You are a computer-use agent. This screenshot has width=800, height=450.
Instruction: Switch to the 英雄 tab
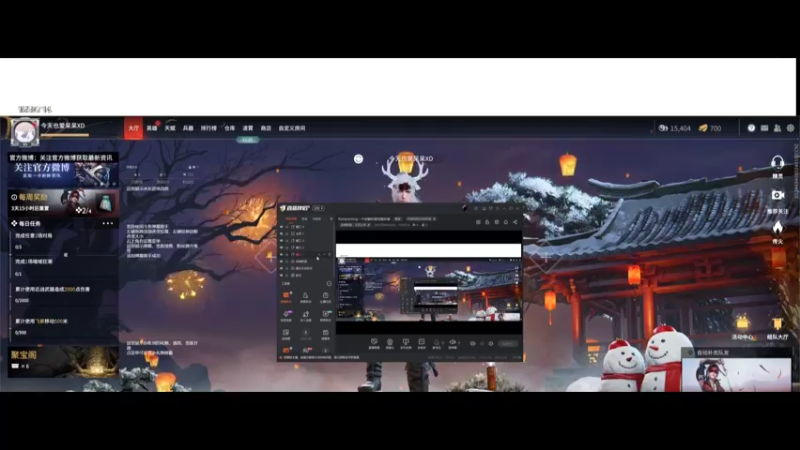click(152, 128)
